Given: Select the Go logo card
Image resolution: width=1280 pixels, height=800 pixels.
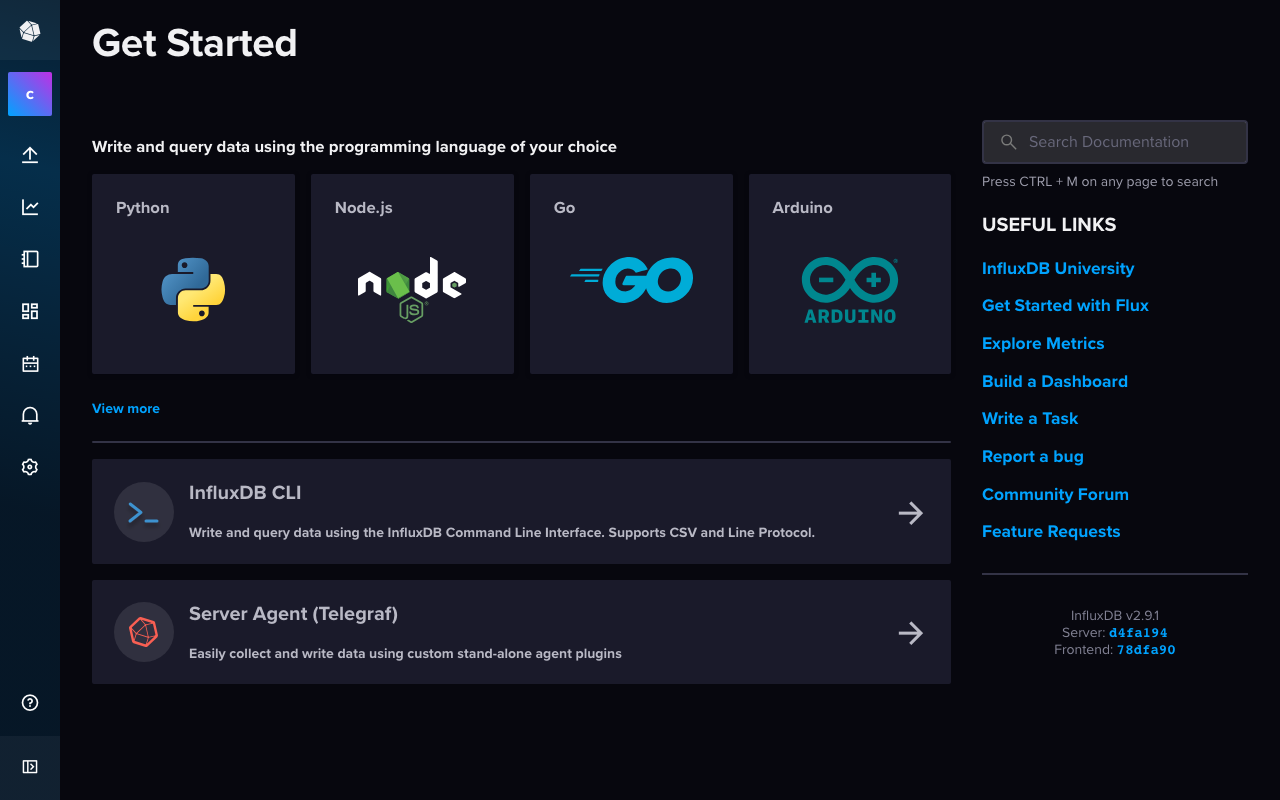Looking at the screenshot, I should point(631,274).
